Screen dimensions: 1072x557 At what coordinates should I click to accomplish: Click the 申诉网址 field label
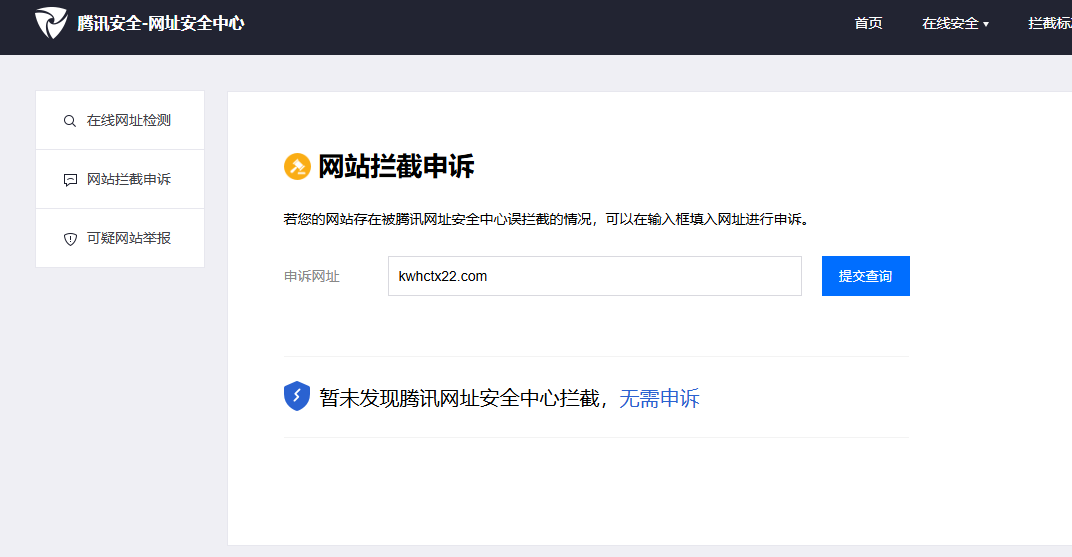[x=312, y=276]
